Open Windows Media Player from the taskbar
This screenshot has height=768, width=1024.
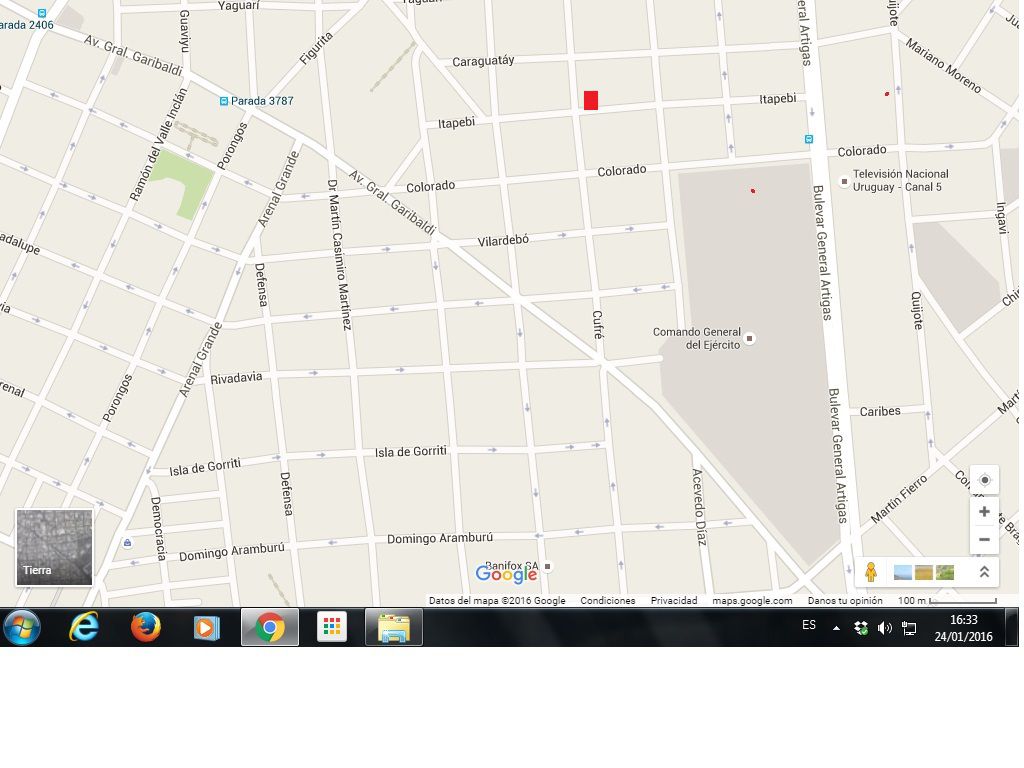pos(206,627)
